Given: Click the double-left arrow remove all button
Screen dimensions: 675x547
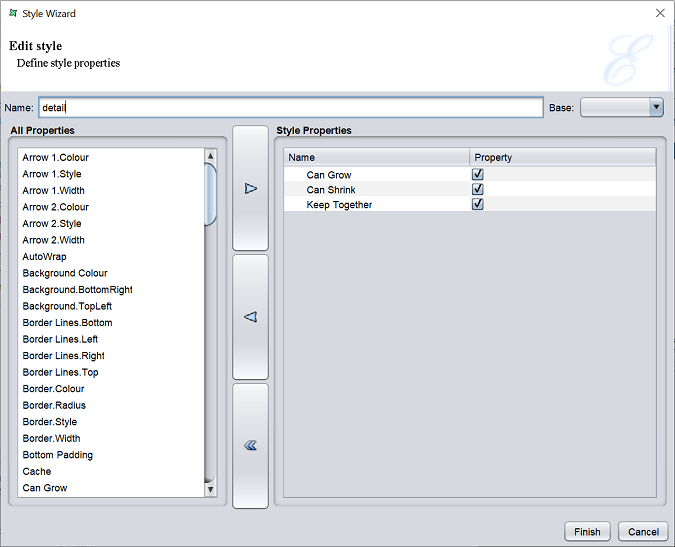Looking at the screenshot, I should [250, 445].
